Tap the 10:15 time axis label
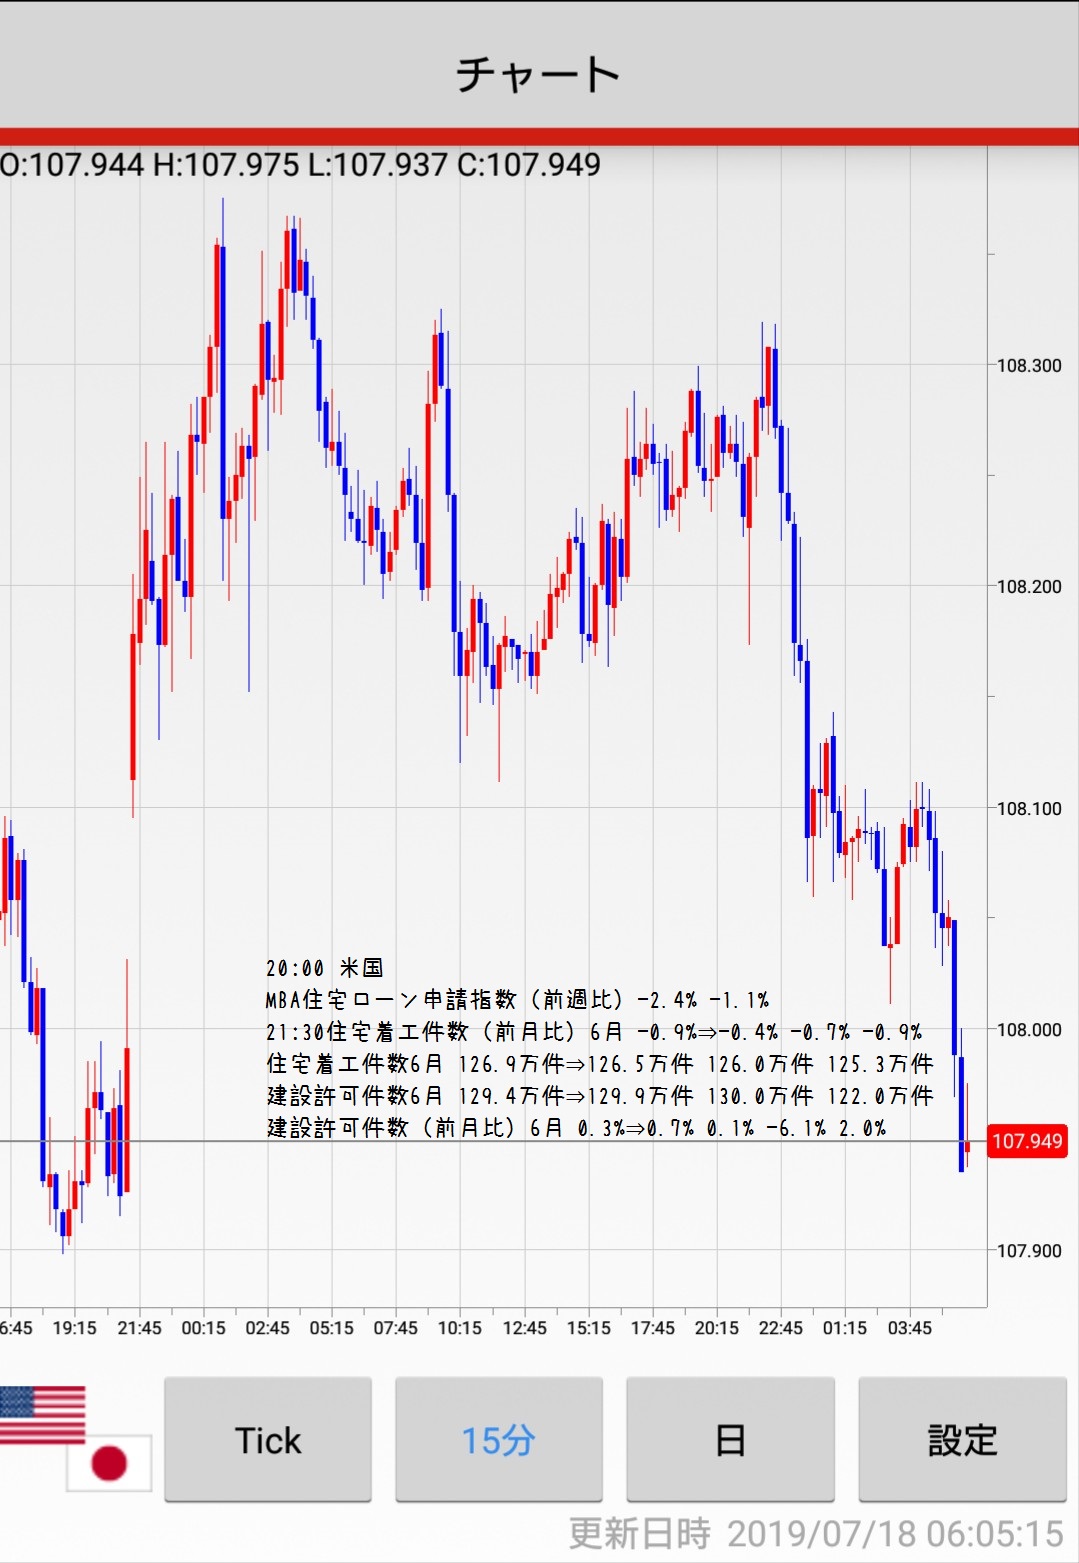This screenshot has height=1563, width=1079. [460, 1328]
